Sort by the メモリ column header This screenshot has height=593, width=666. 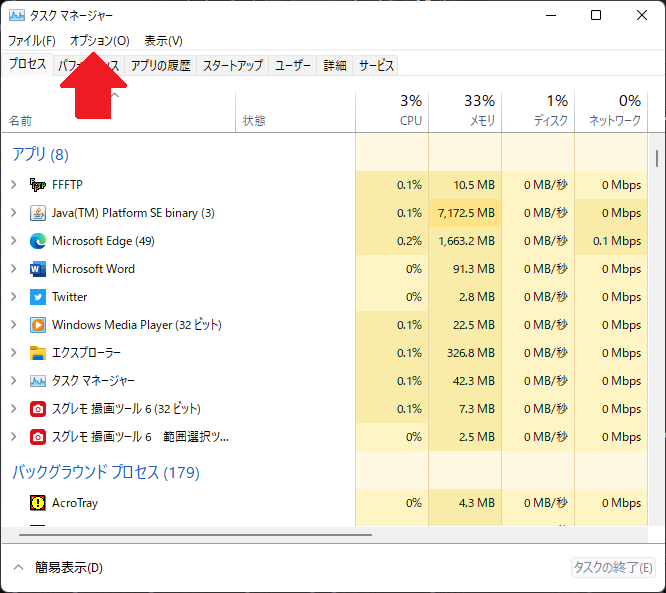465,112
